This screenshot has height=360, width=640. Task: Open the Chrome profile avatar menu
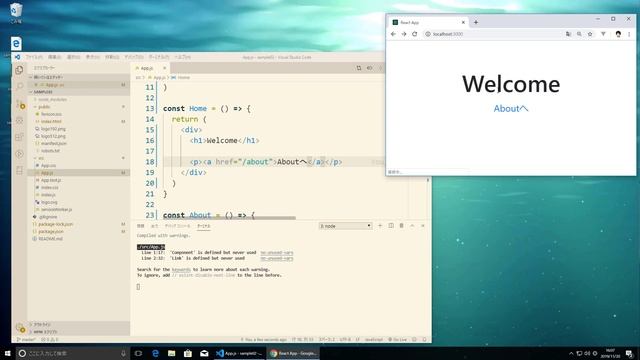coord(618,34)
